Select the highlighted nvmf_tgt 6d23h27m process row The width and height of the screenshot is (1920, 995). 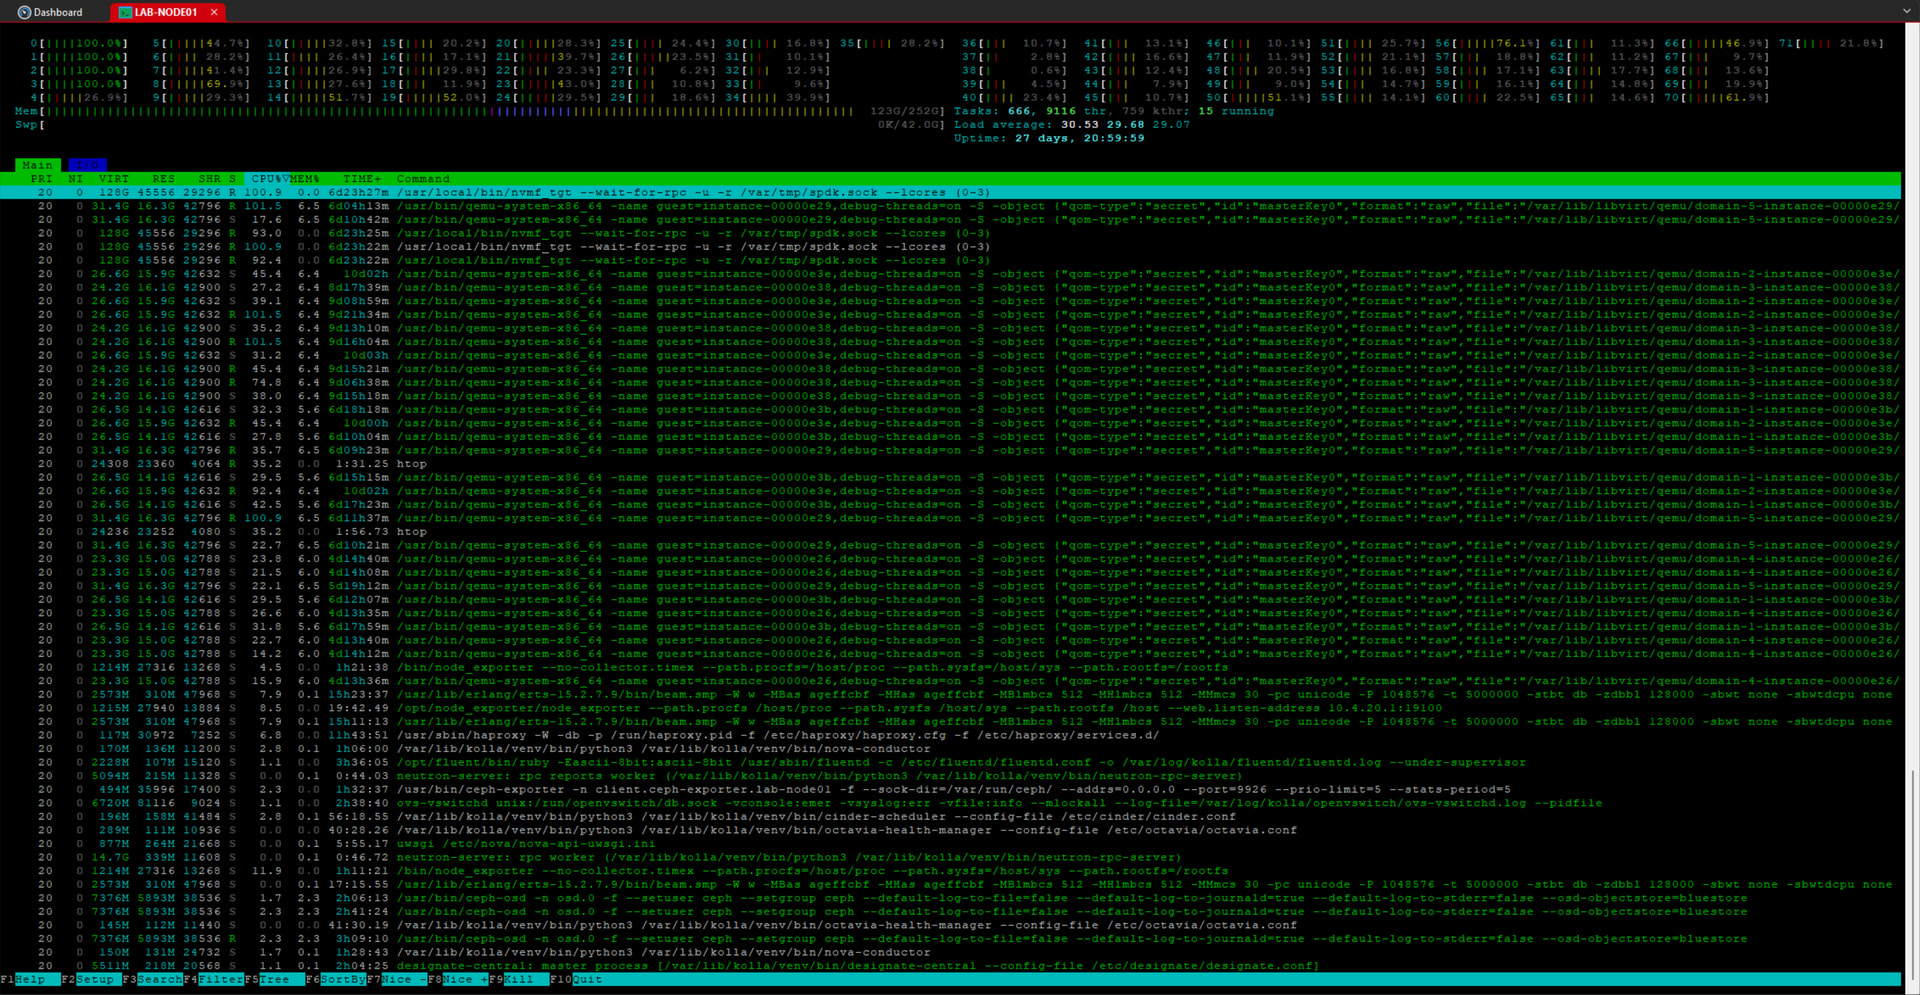[x=950, y=193]
